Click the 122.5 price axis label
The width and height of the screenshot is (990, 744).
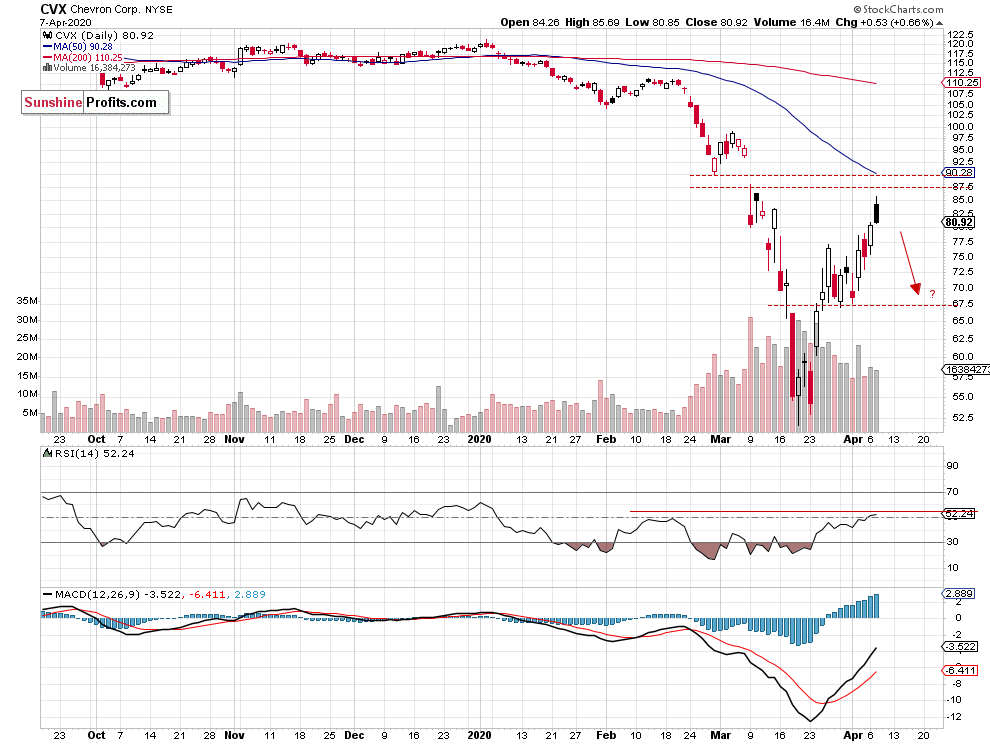point(962,34)
